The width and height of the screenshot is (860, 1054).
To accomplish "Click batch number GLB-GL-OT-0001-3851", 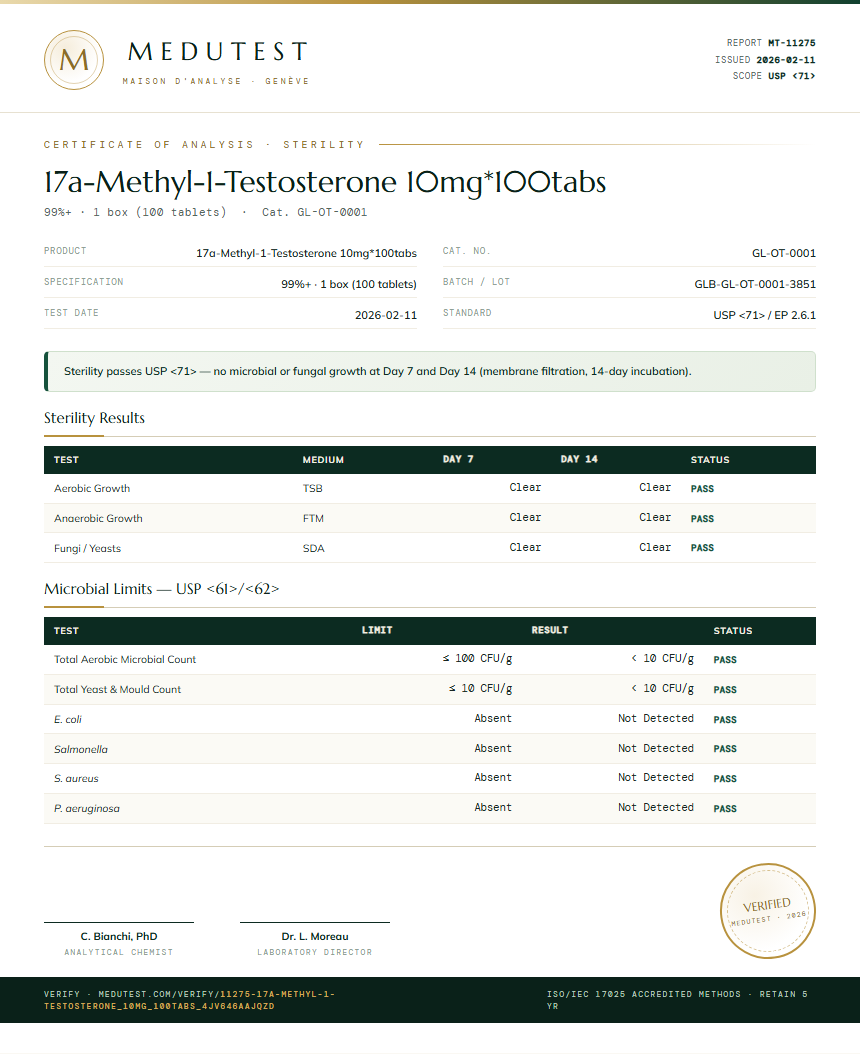I will (x=755, y=284).
